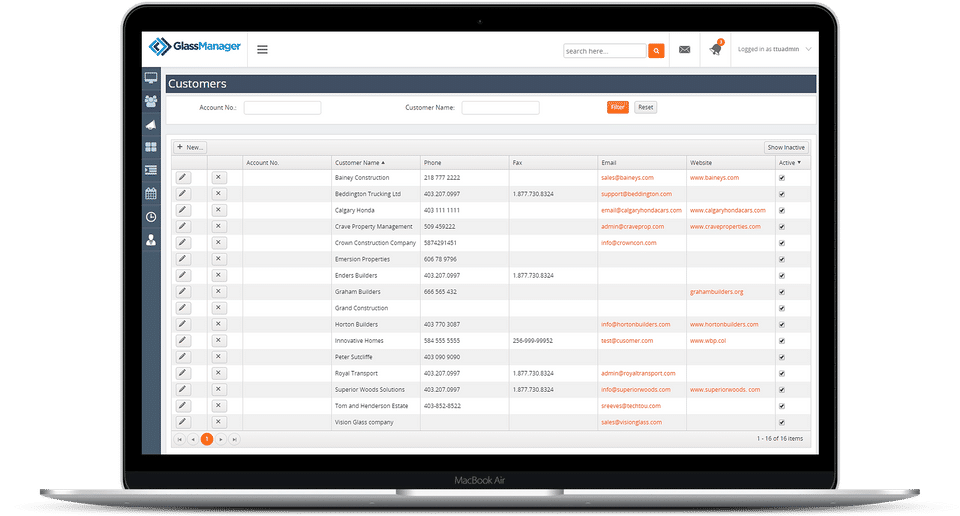
Task: Toggle Active checkbox for Graham Builders
Action: tap(782, 292)
